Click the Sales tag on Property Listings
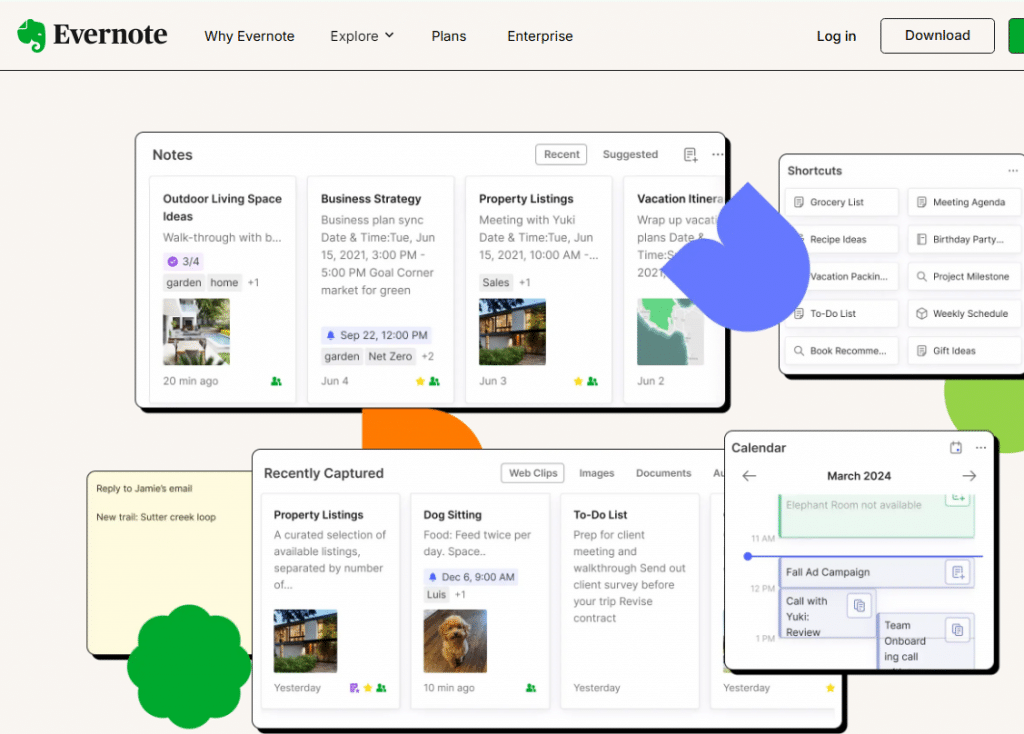This screenshot has width=1024, height=734. pos(496,282)
